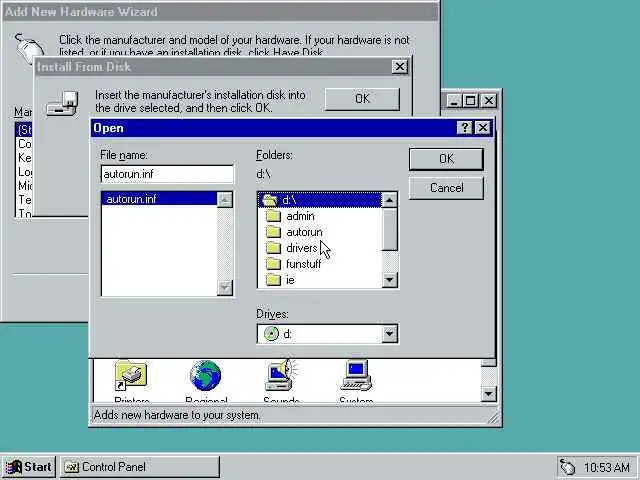Minimize the Control Panel window

pyautogui.click(x=454, y=100)
